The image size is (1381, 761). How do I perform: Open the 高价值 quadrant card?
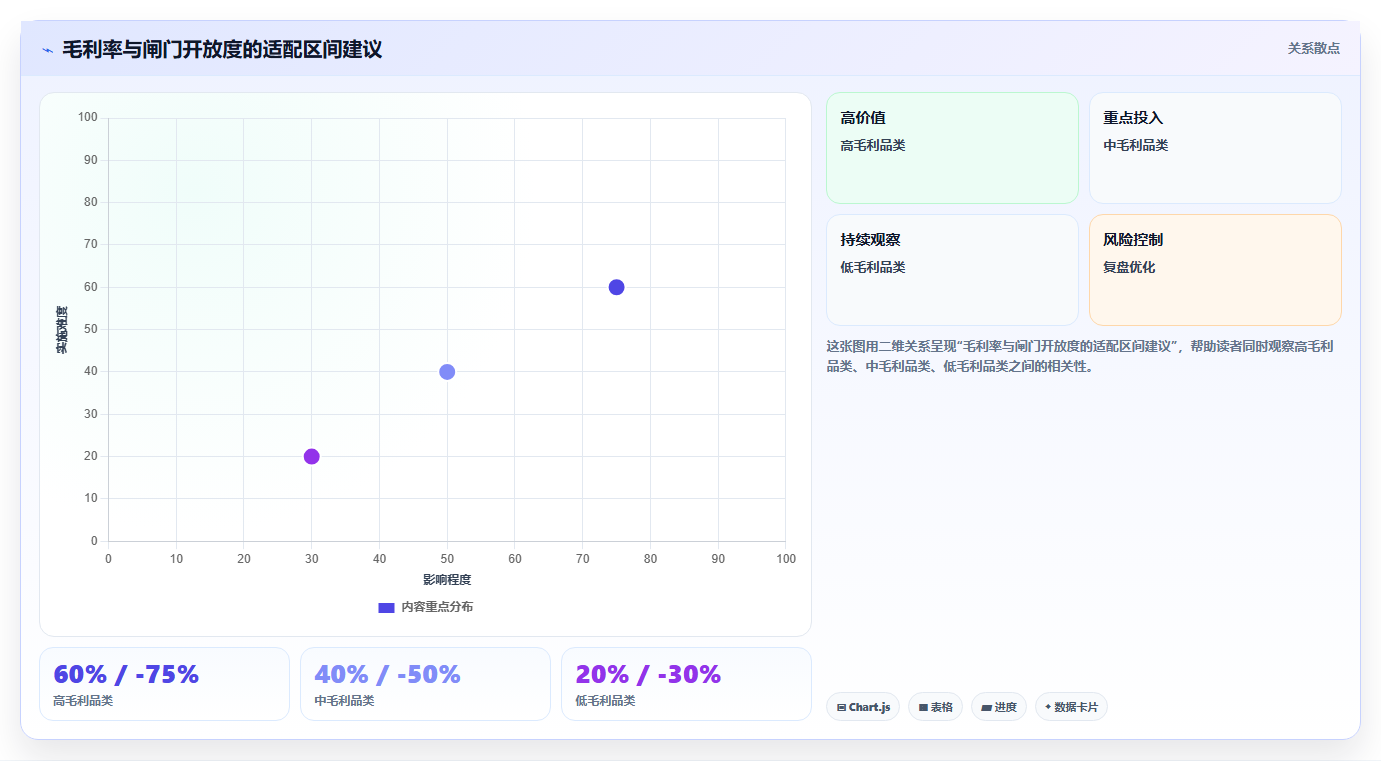point(952,148)
